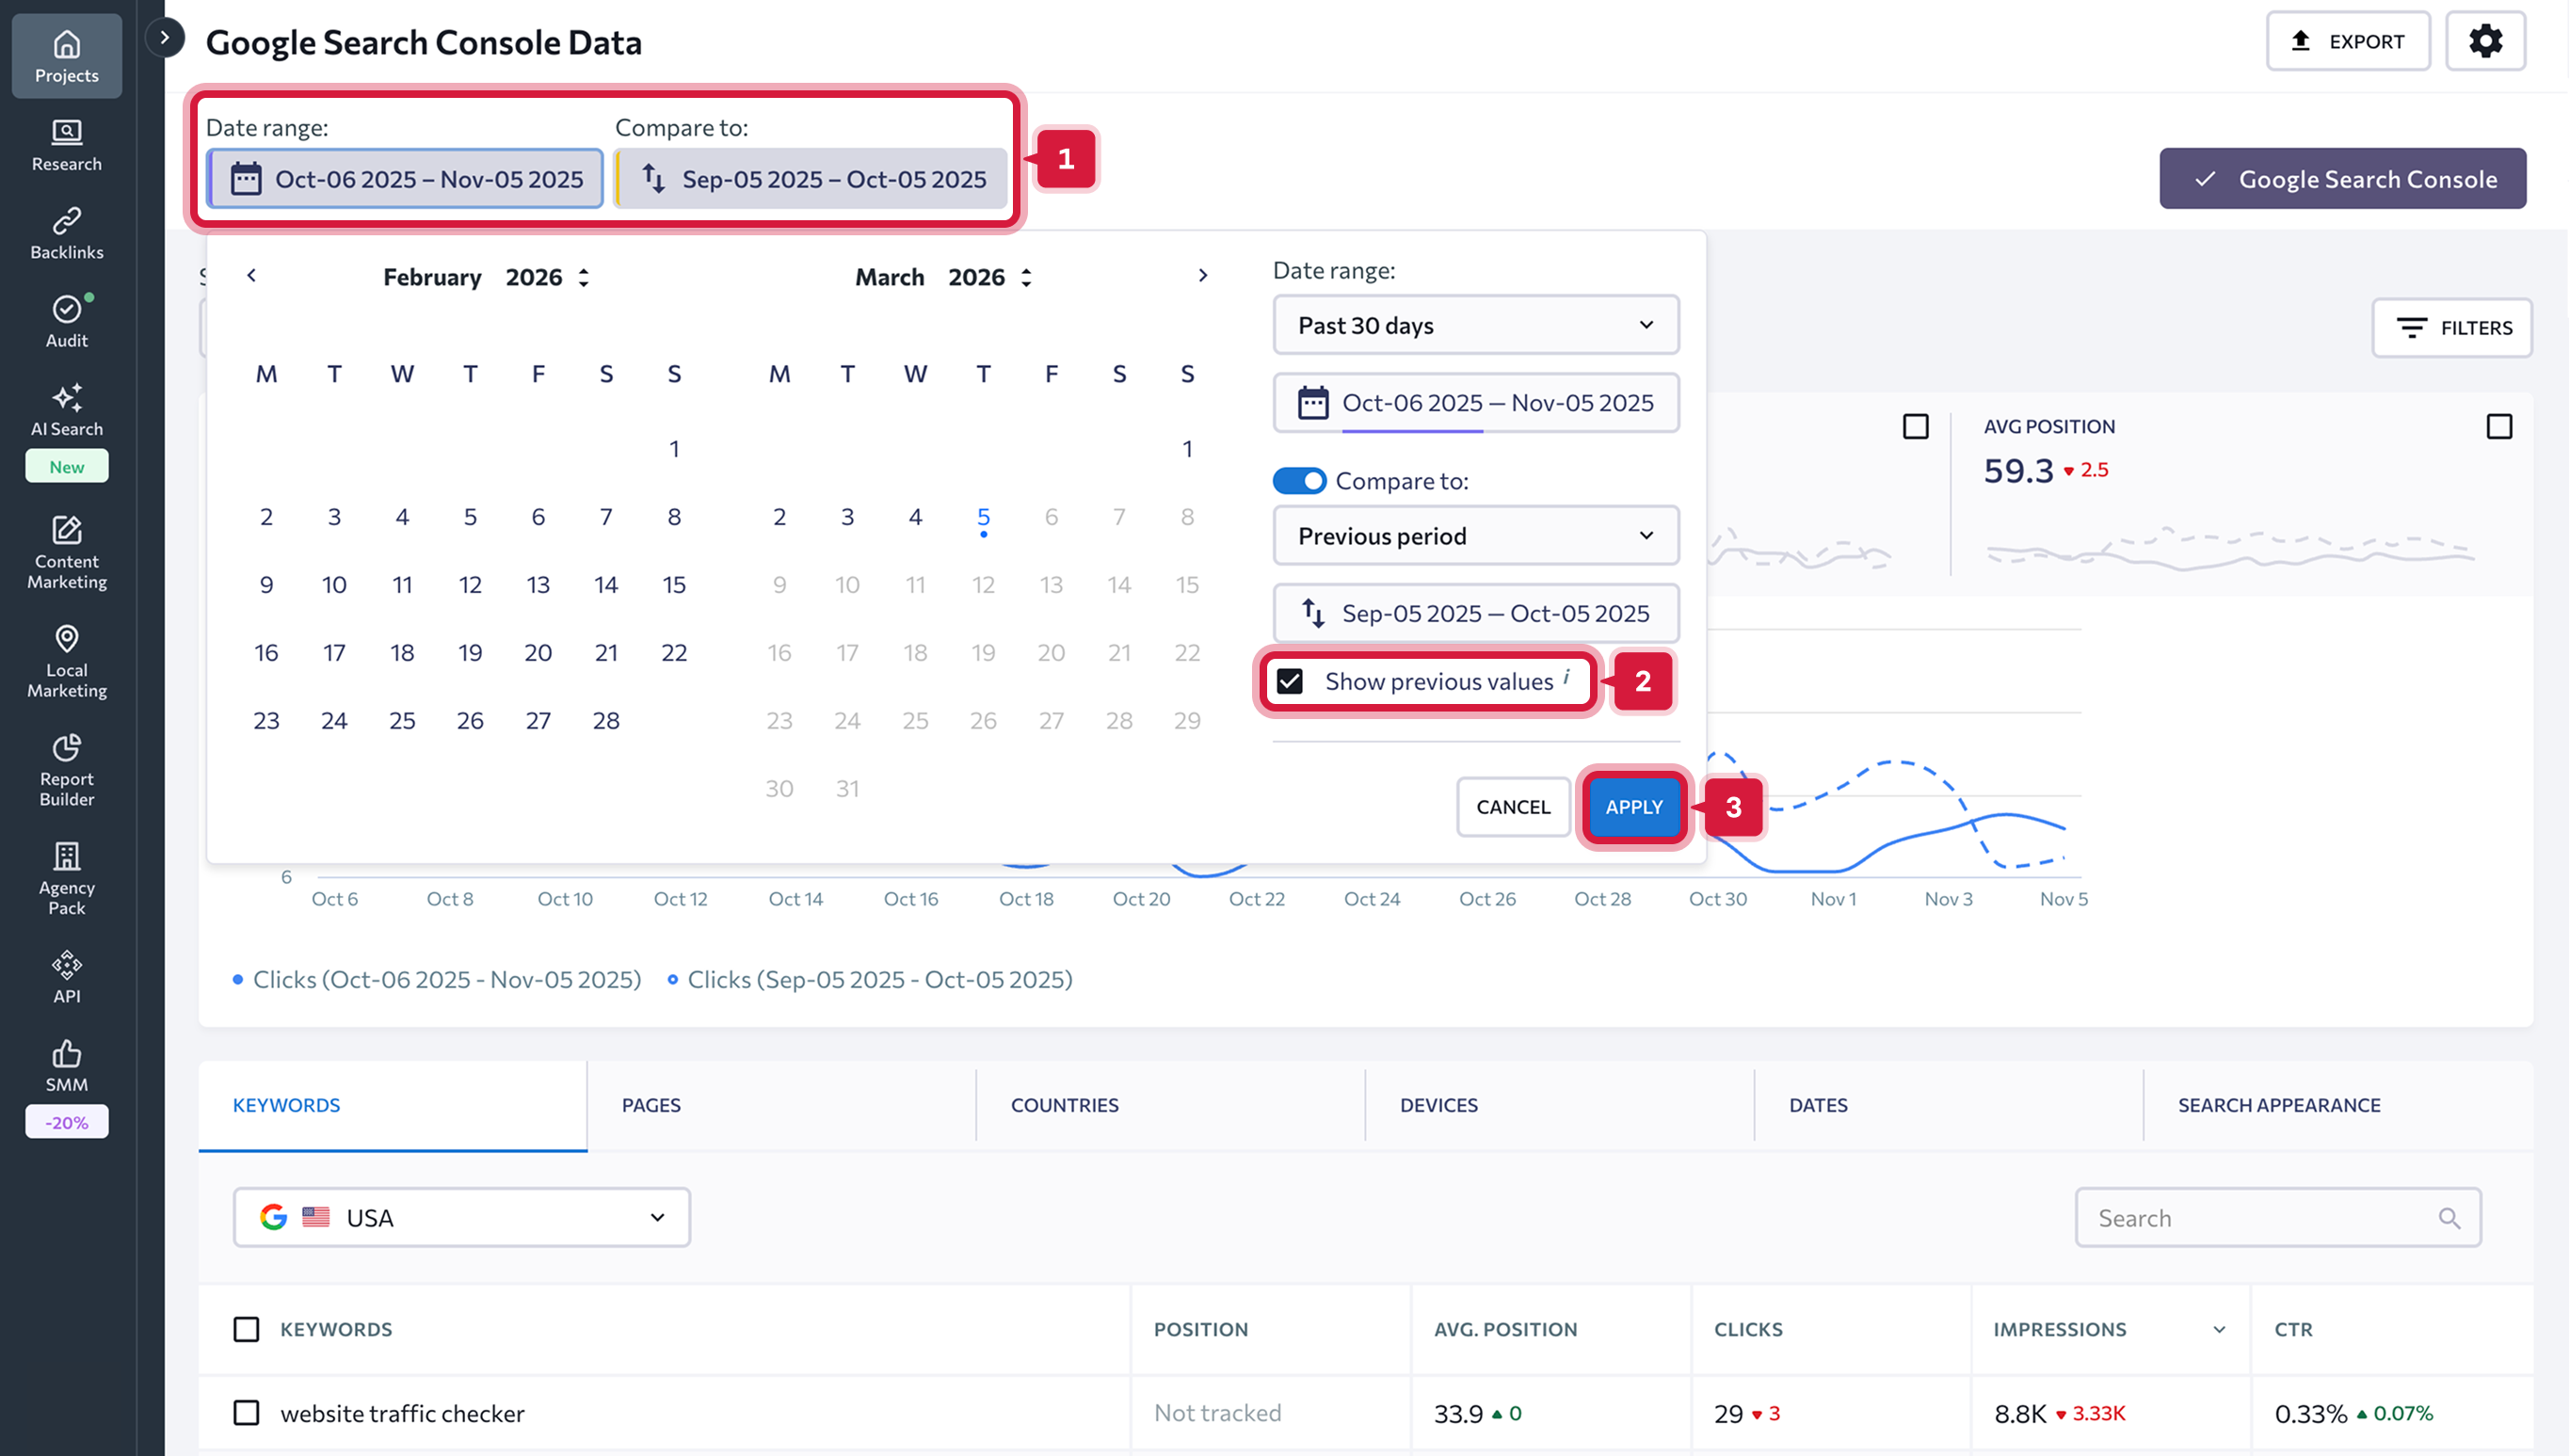Open the Local Marketing tool
This screenshot has width=2570, height=1456.
point(66,661)
